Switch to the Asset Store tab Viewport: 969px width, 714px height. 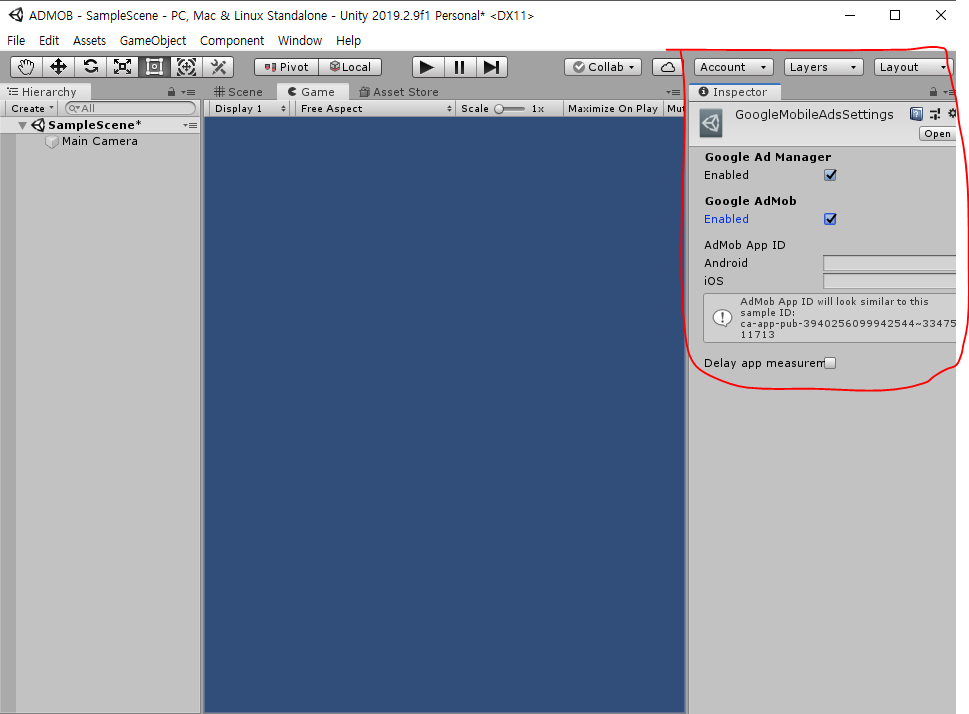[x=399, y=91]
